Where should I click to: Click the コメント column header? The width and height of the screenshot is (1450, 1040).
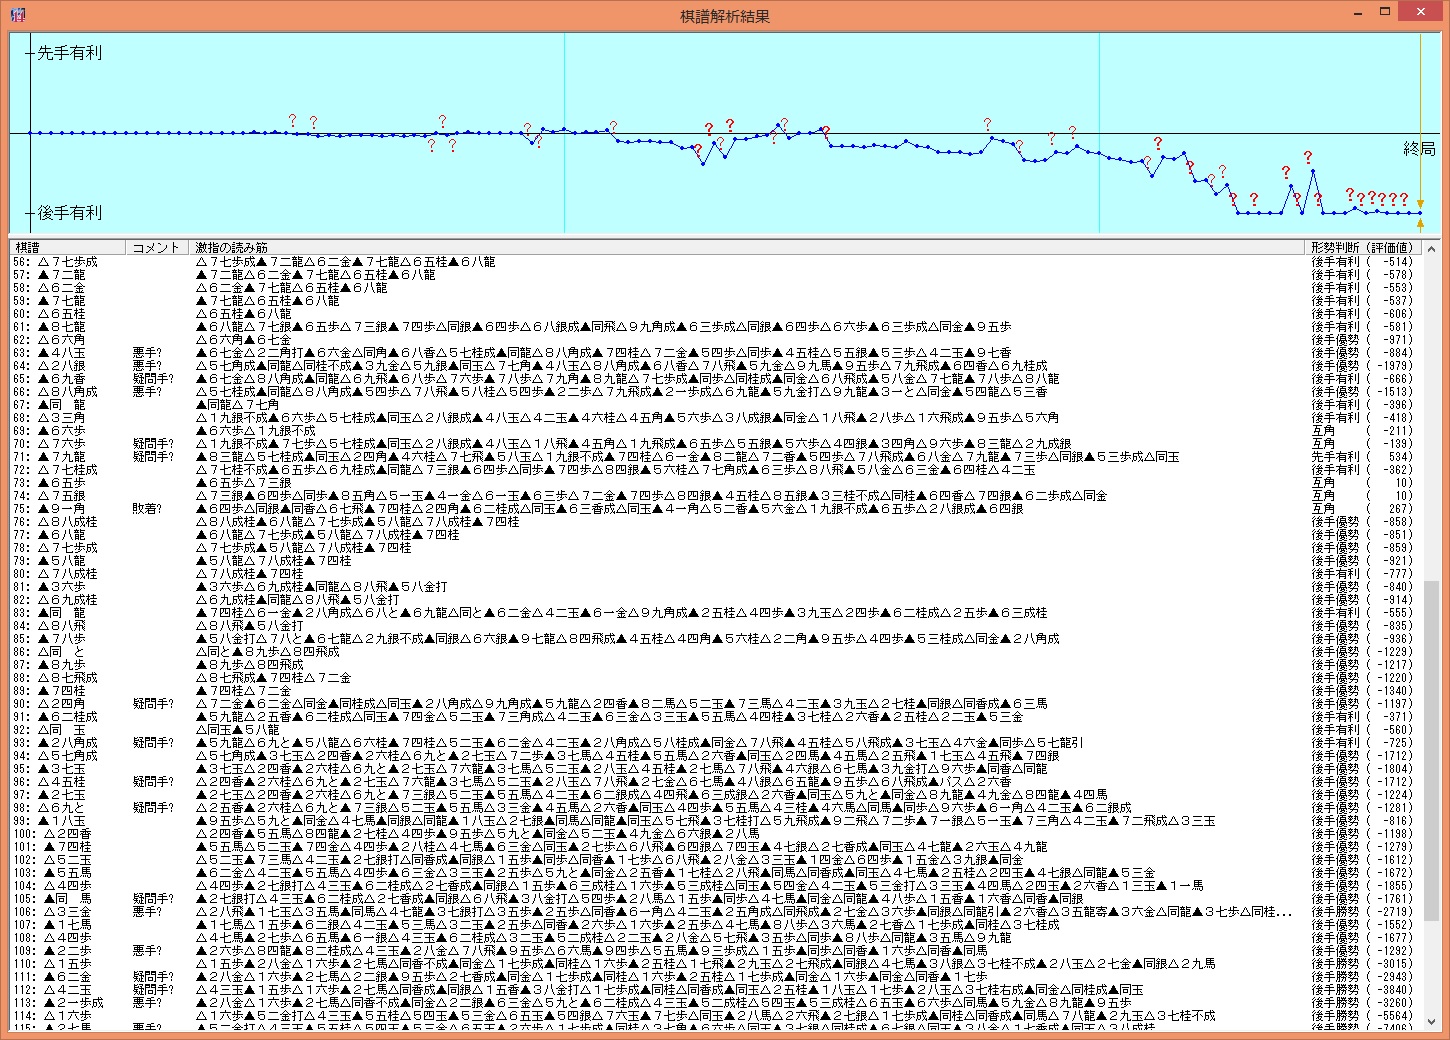[x=156, y=247]
